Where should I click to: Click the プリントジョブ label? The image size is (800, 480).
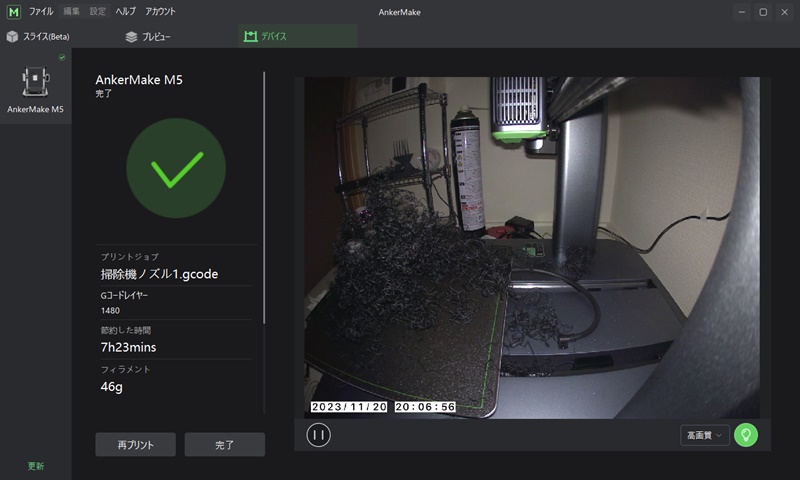[130, 257]
